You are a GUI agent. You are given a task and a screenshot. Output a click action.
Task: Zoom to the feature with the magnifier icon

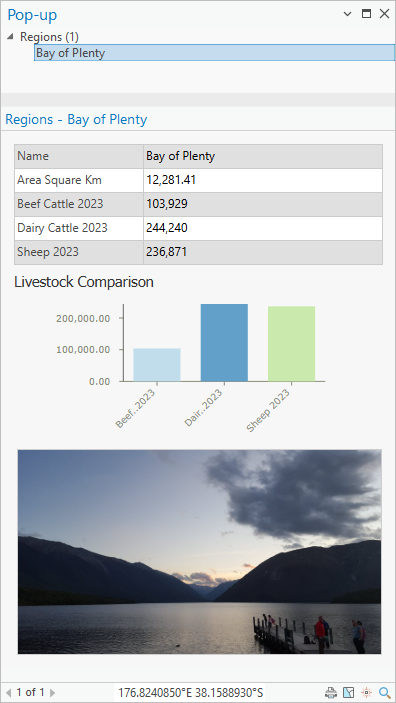(x=384, y=692)
